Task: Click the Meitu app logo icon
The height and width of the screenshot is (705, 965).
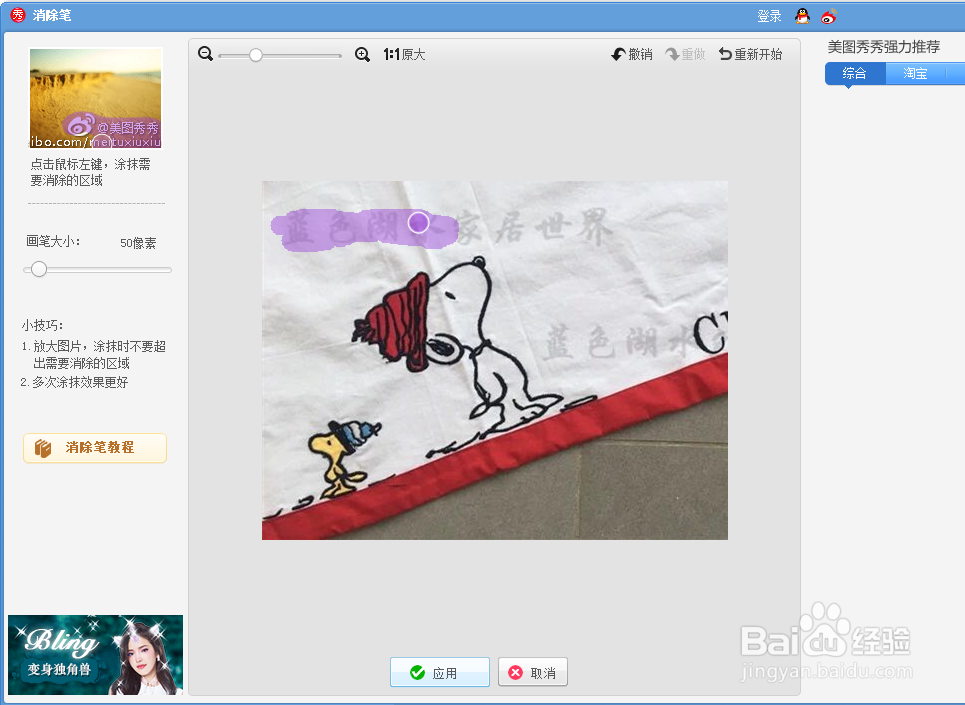Action: (x=18, y=15)
